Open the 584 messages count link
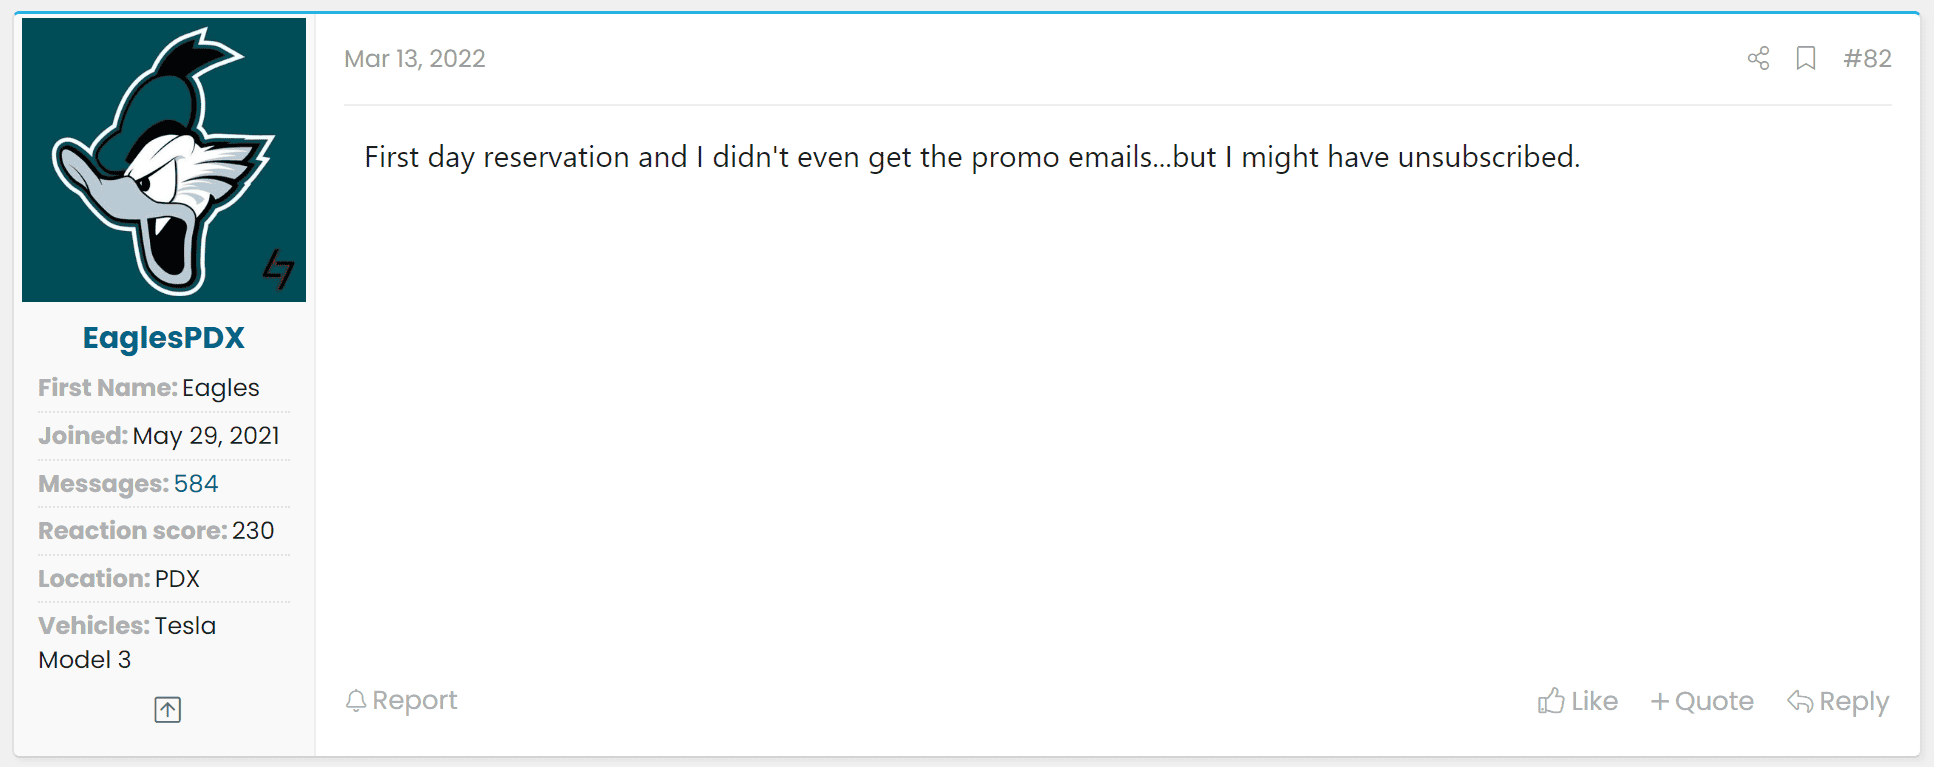 tap(196, 484)
